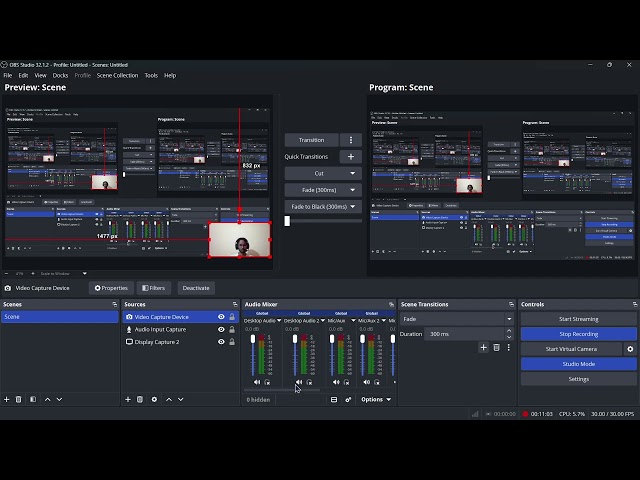Click the Transition button
The width and height of the screenshot is (640, 480).
[311, 140]
